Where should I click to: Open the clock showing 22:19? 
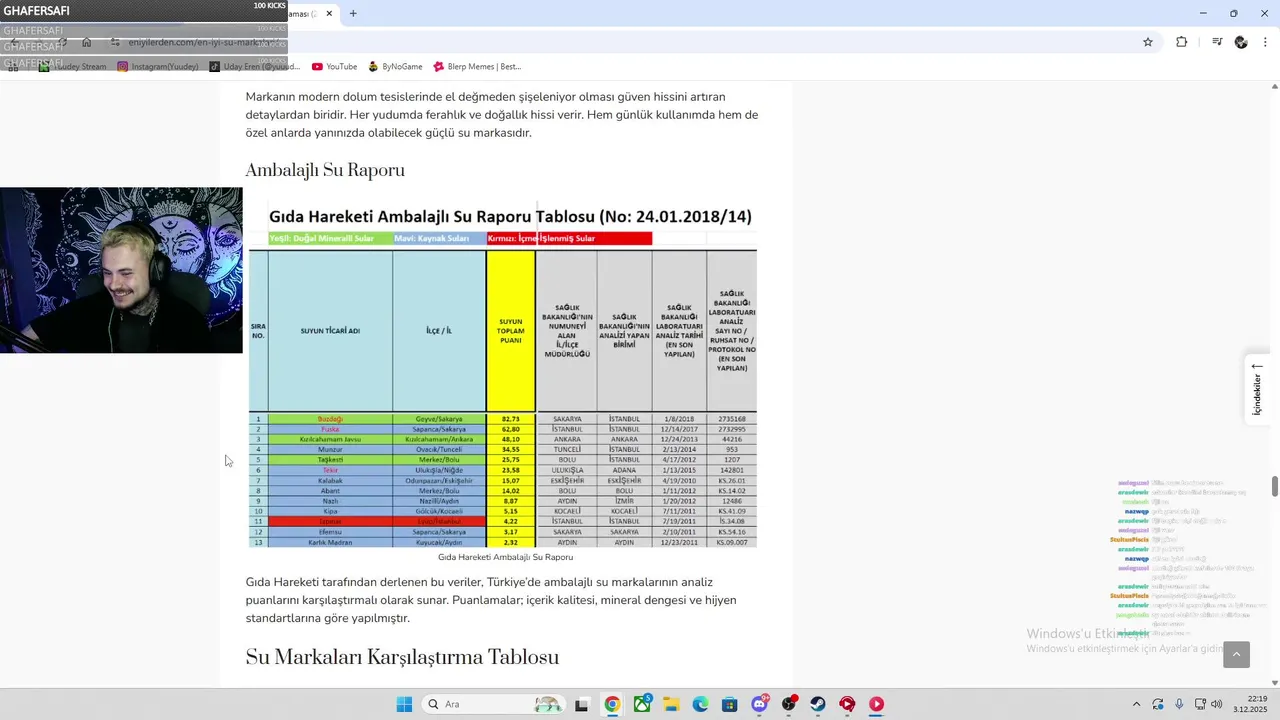(1251, 704)
